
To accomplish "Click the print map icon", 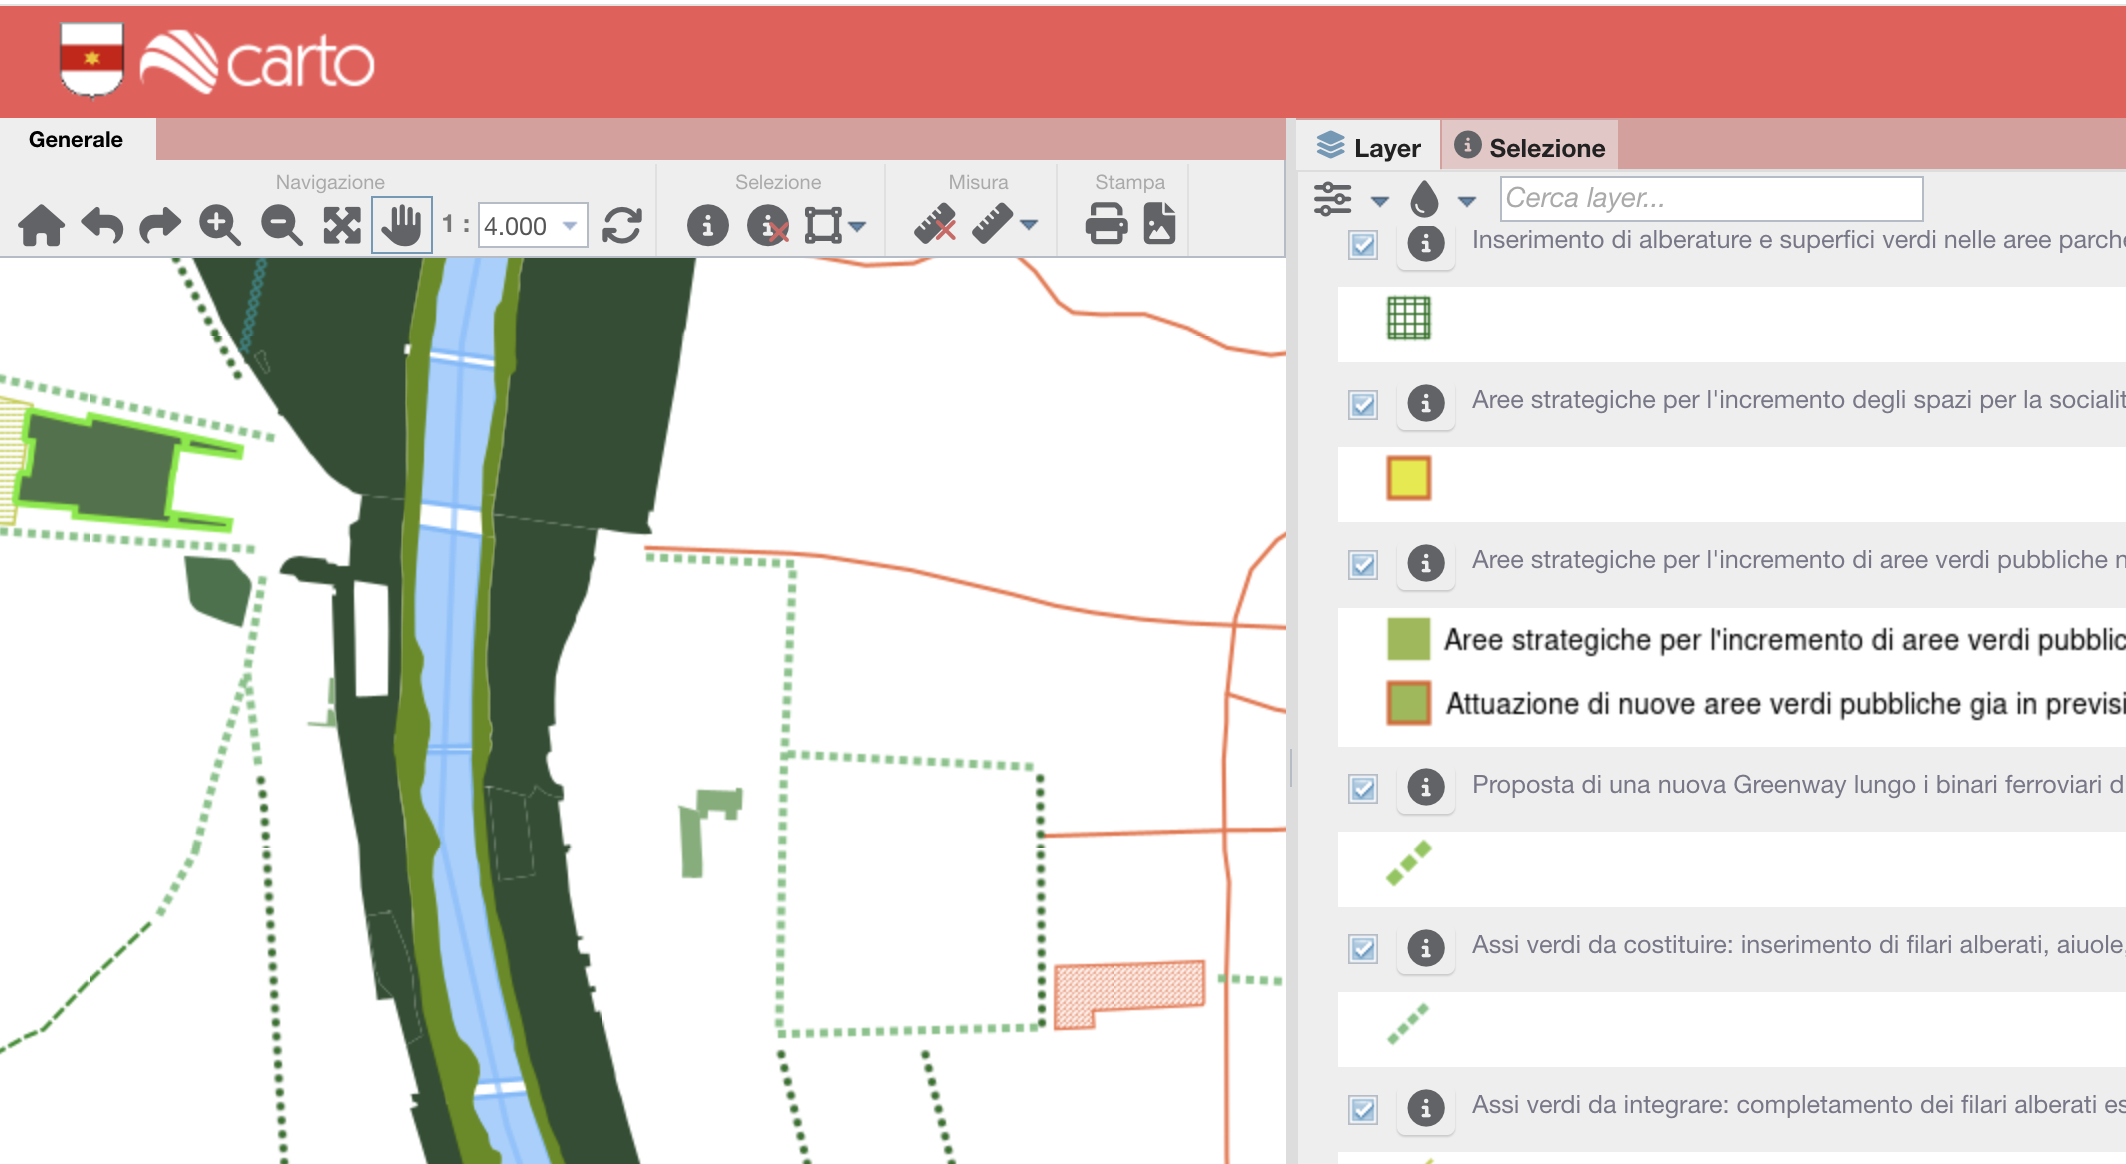I will tap(1106, 224).
